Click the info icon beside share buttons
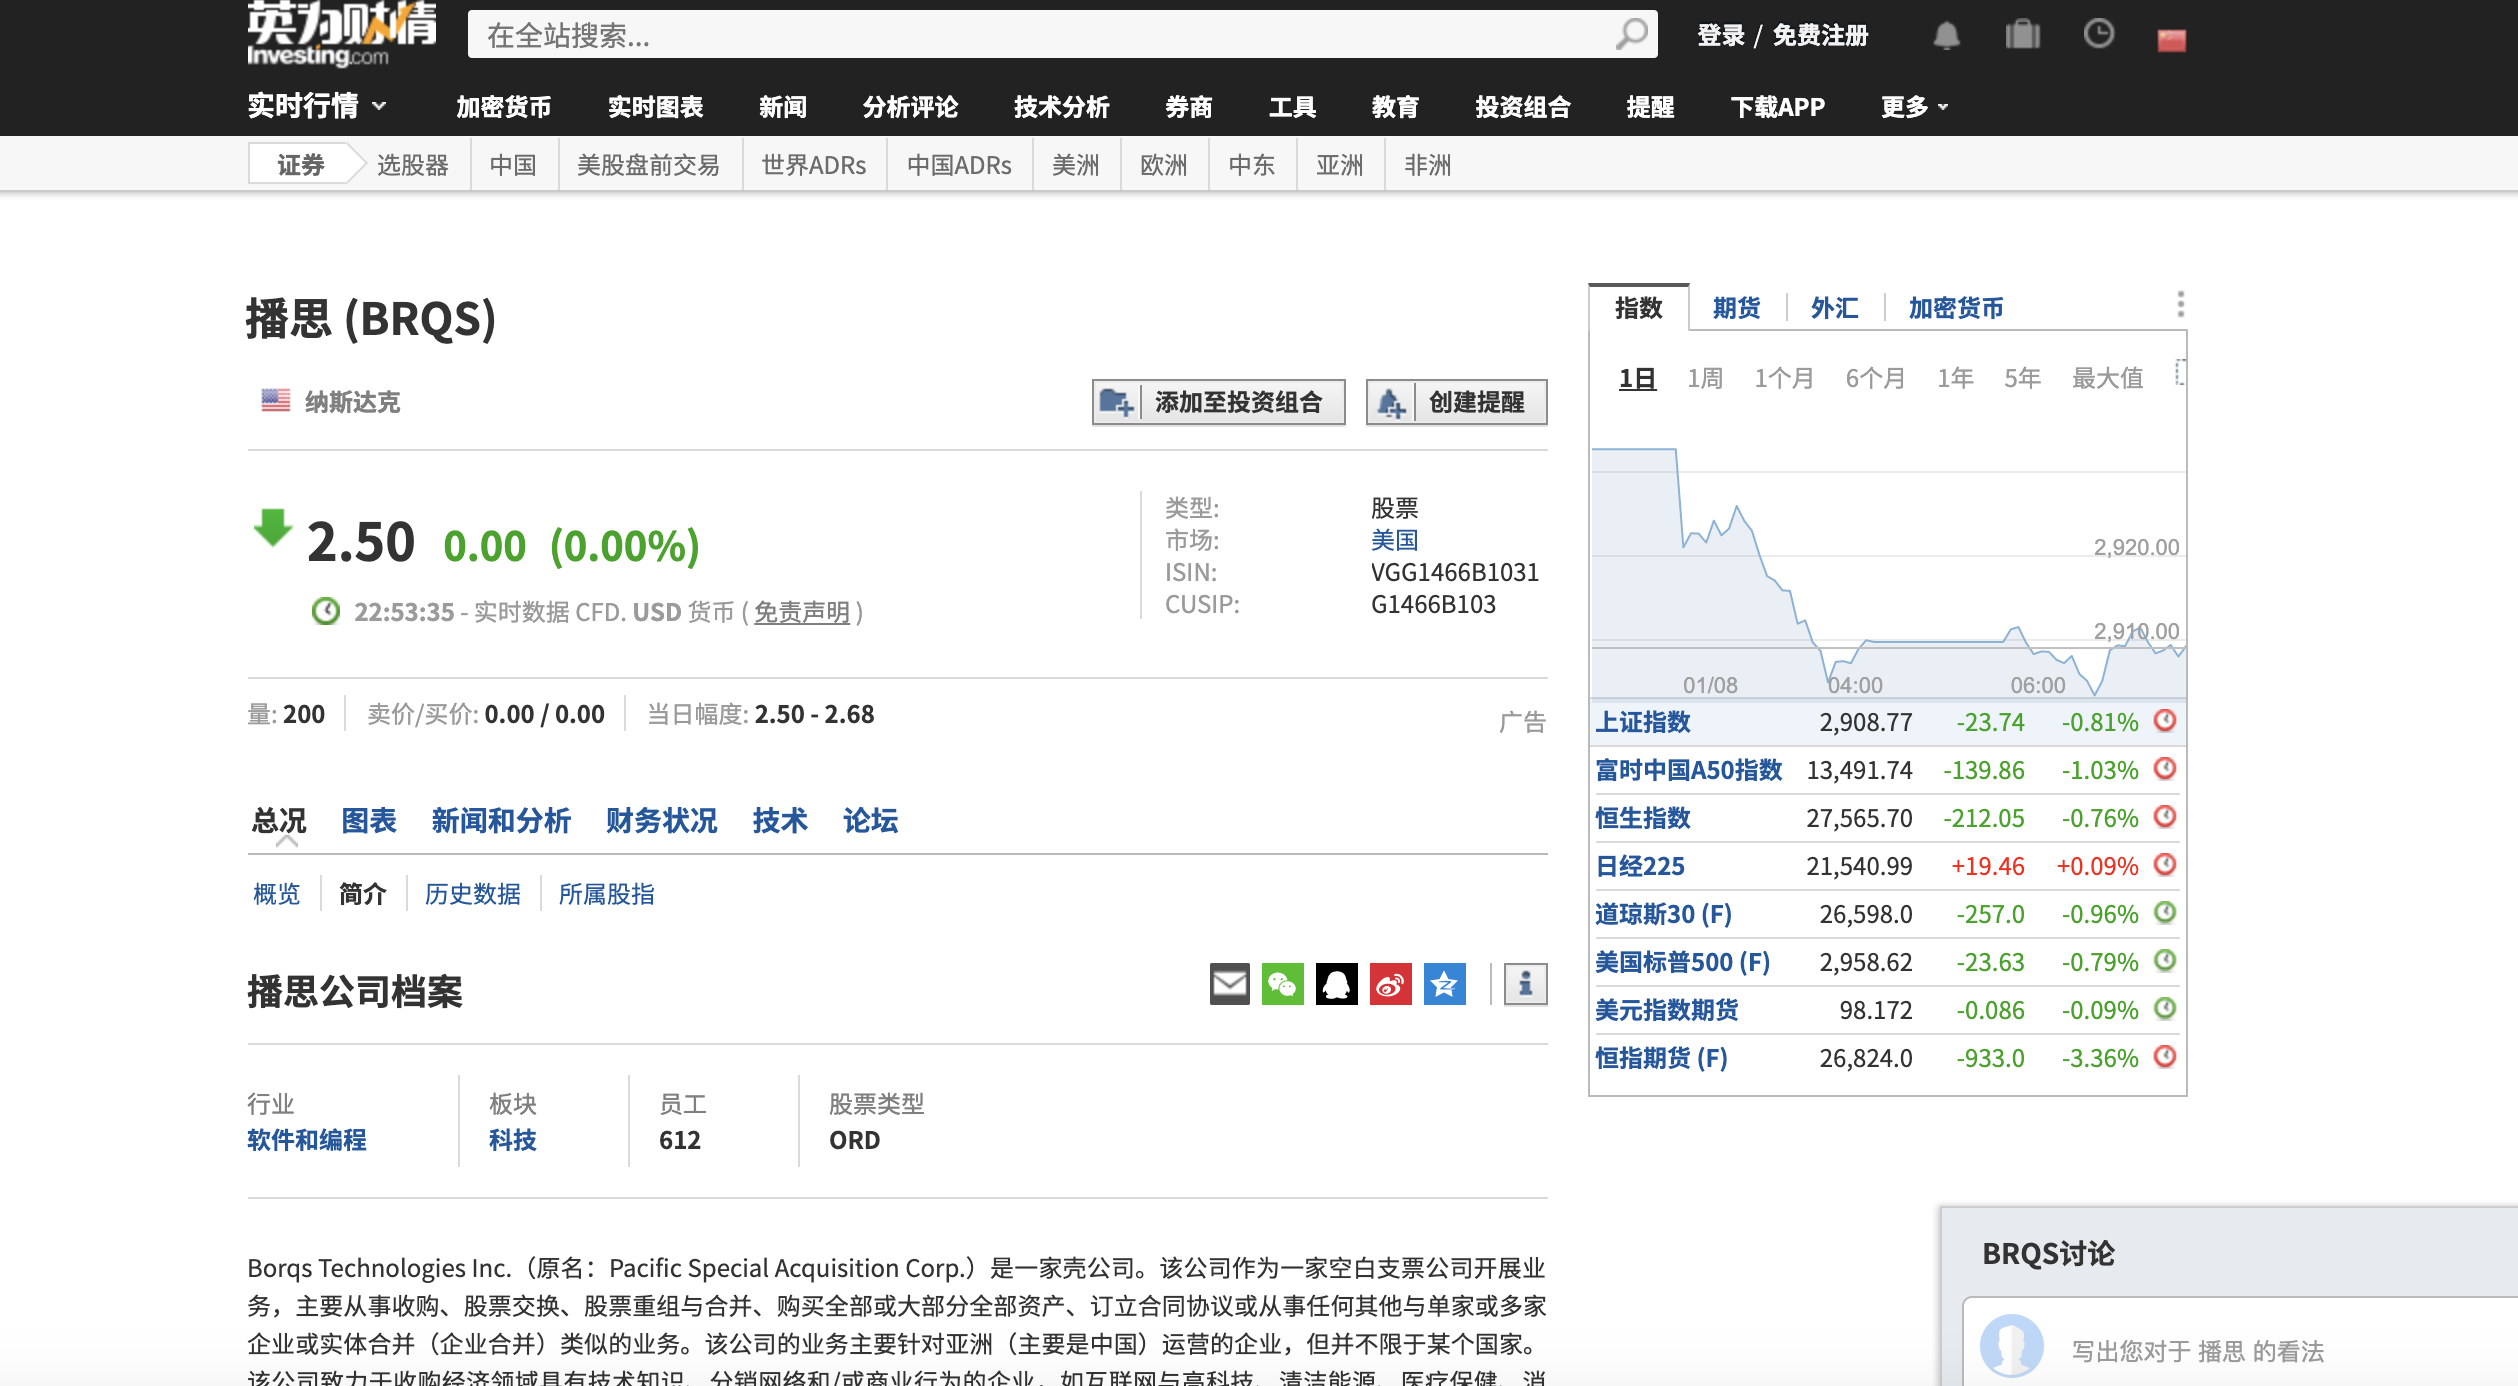Image resolution: width=2518 pixels, height=1386 pixels. (1525, 984)
